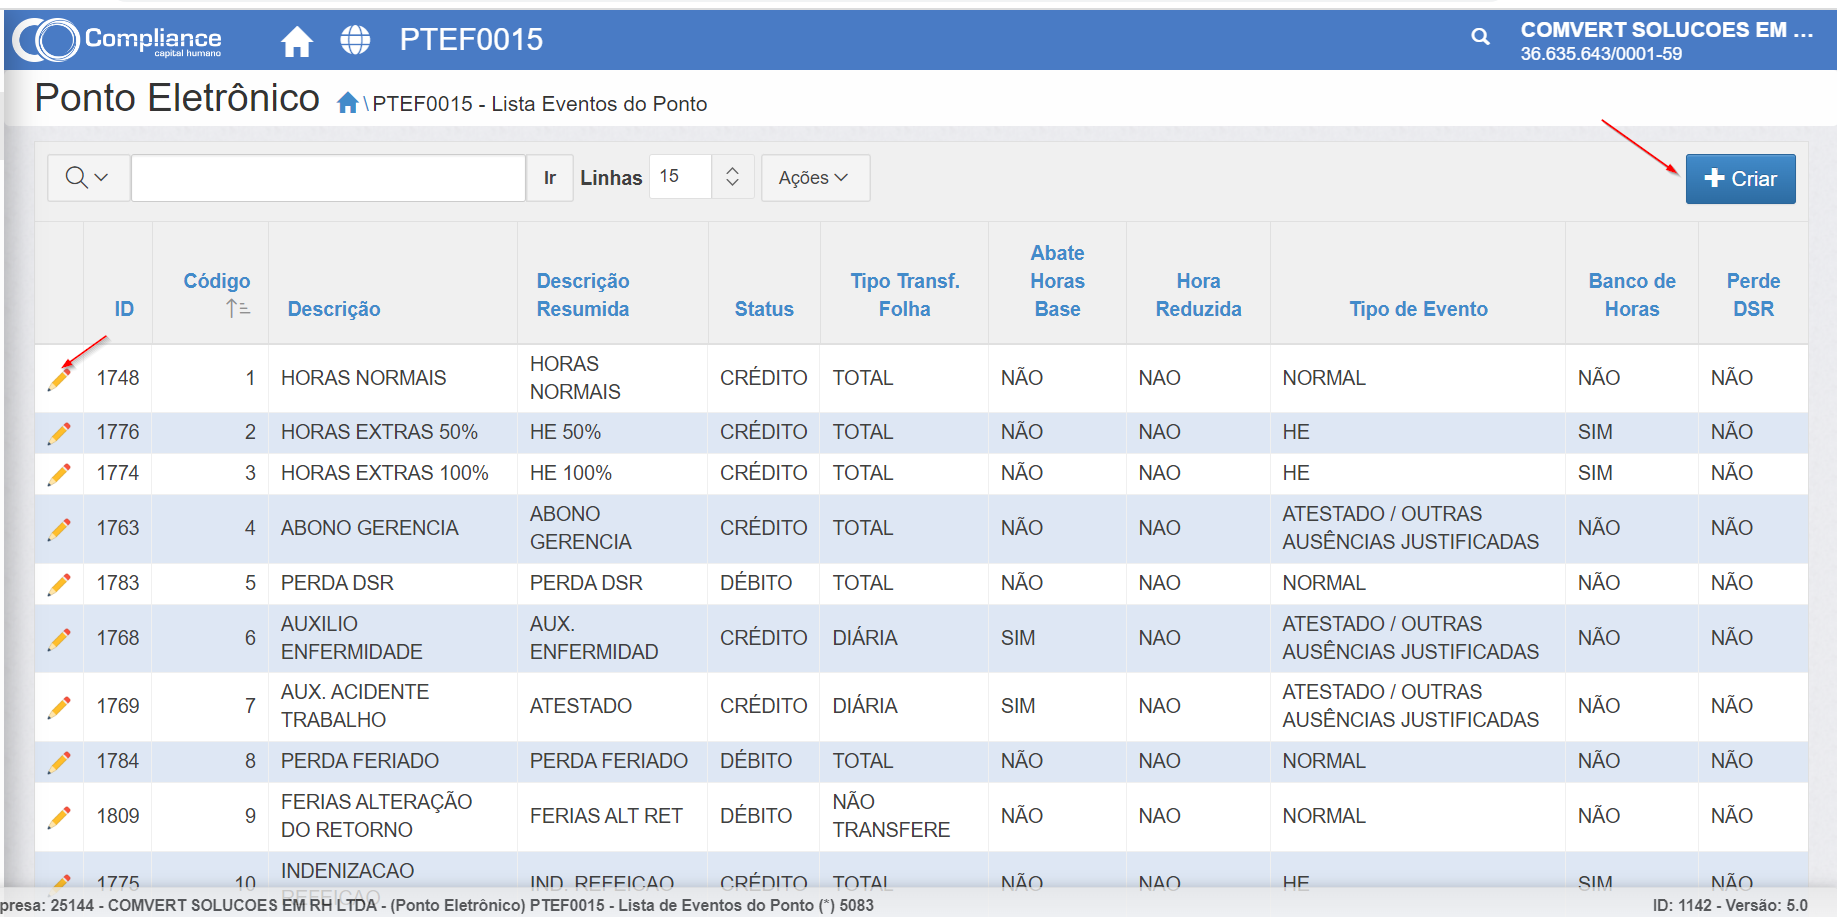Click the Criar button
Viewport: 1837px width, 917px height.
1740,179
